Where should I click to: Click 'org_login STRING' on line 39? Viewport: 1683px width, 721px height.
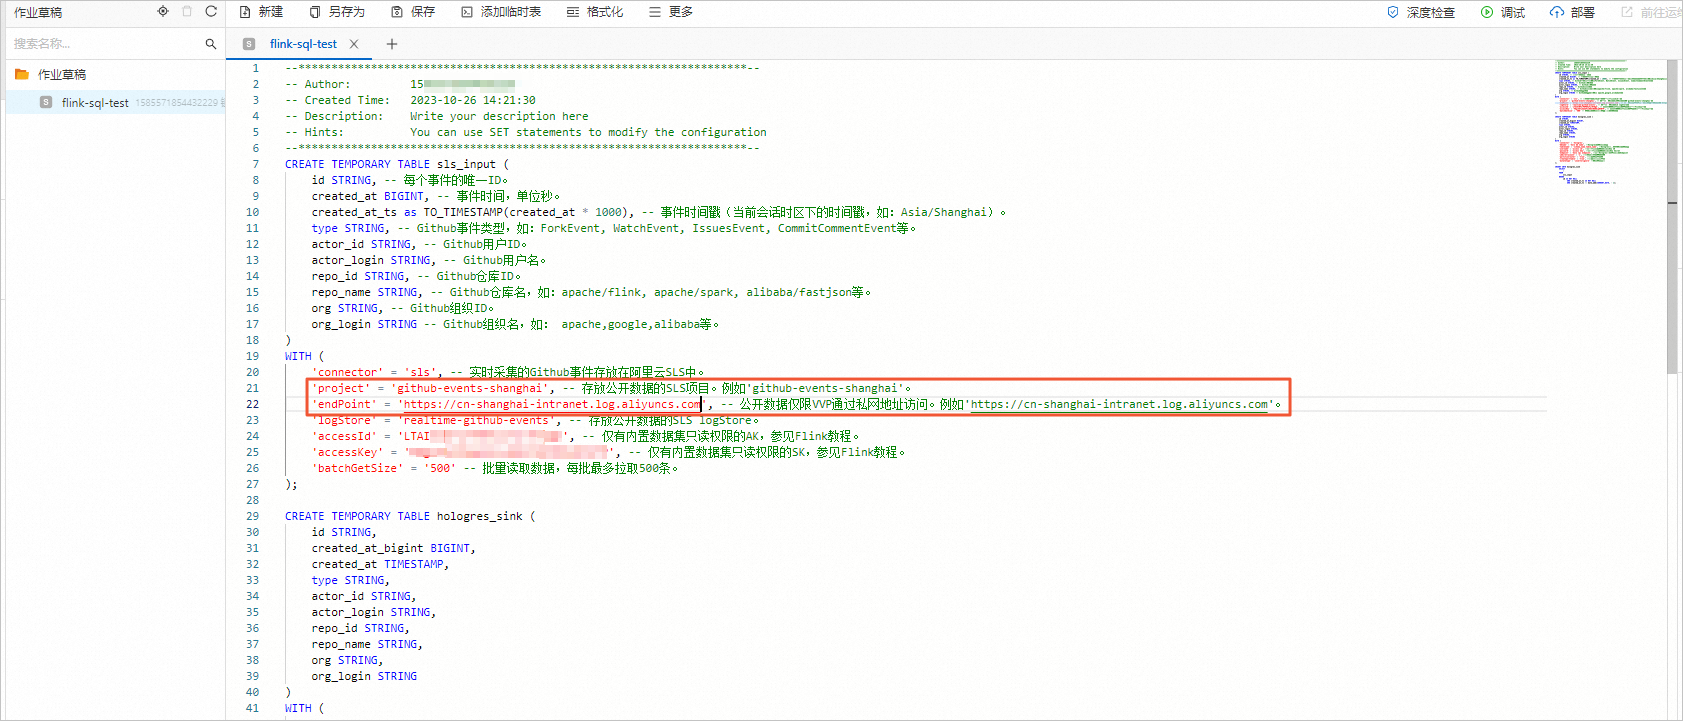(x=364, y=676)
